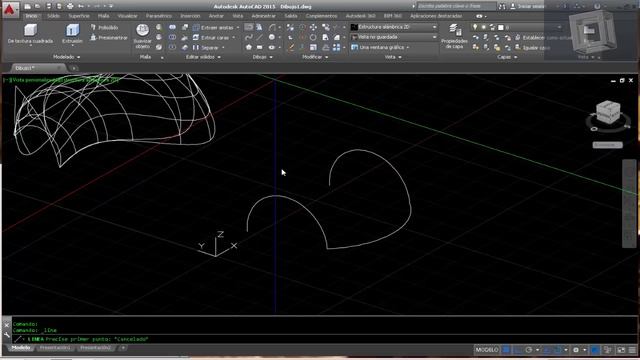Viewport: 640px width, 360px height.
Task: Switch to the Modelo layout tab
Action: (x=21, y=348)
